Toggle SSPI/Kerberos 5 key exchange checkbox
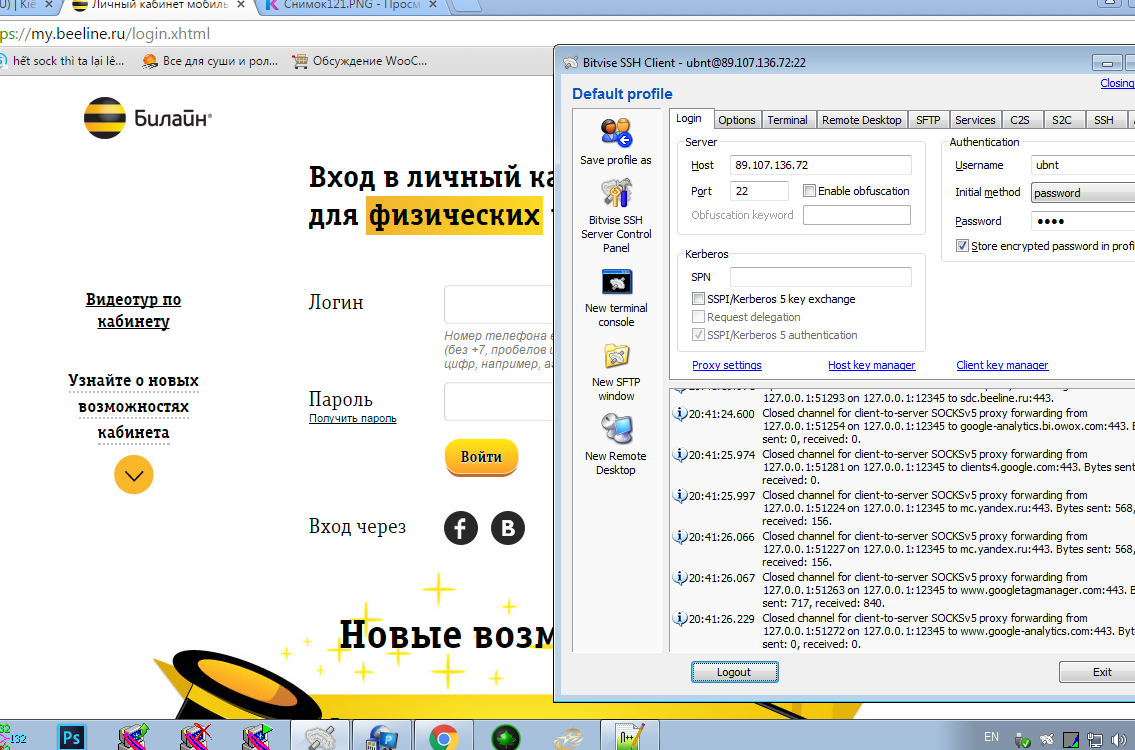 [x=699, y=298]
